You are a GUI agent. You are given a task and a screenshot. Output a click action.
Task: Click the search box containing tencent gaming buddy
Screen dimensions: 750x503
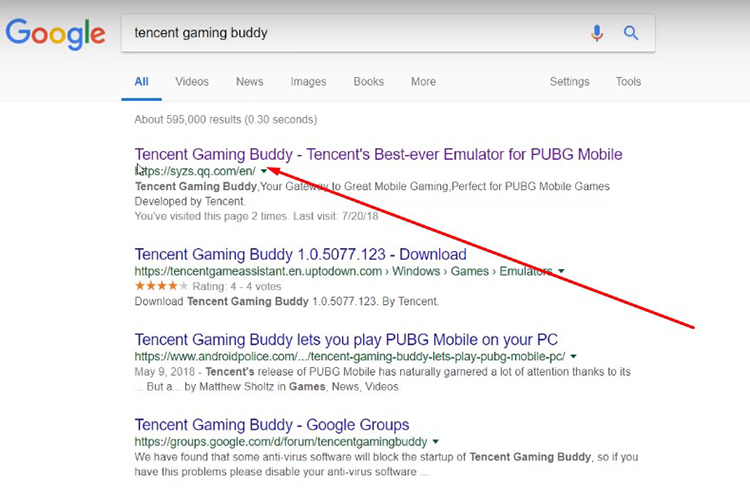pyautogui.click(x=387, y=33)
